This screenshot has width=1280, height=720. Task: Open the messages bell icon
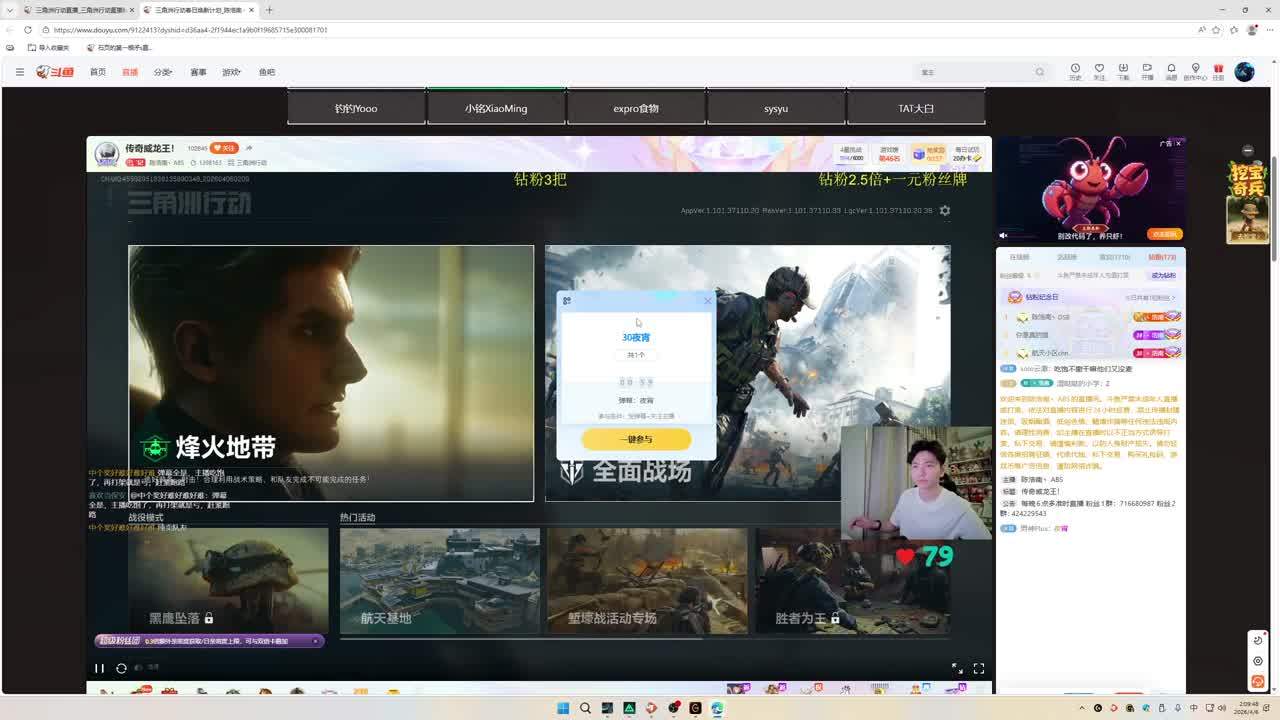coord(1171,71)
